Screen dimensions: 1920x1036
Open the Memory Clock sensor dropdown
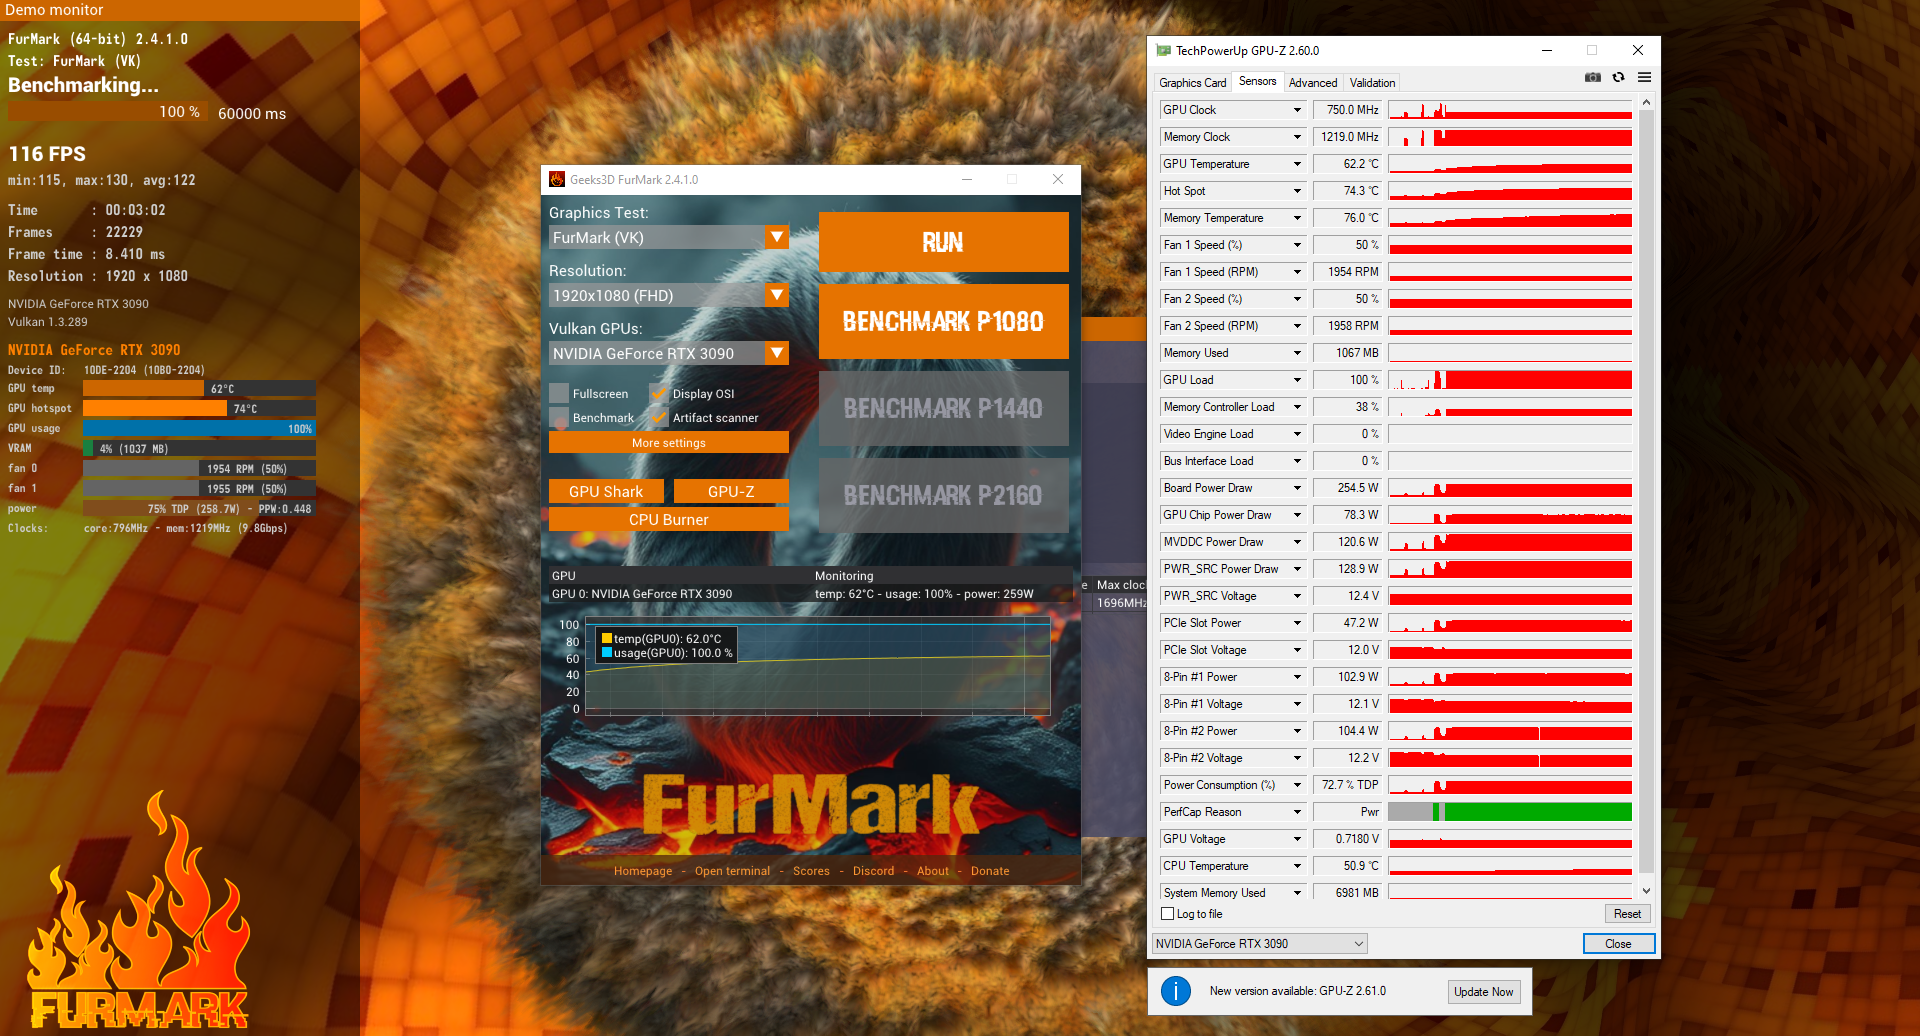coord(1297,137)
